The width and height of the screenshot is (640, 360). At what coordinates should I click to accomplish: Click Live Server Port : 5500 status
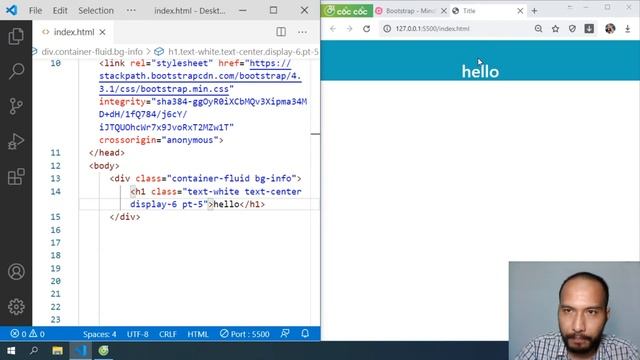point(244,334)
